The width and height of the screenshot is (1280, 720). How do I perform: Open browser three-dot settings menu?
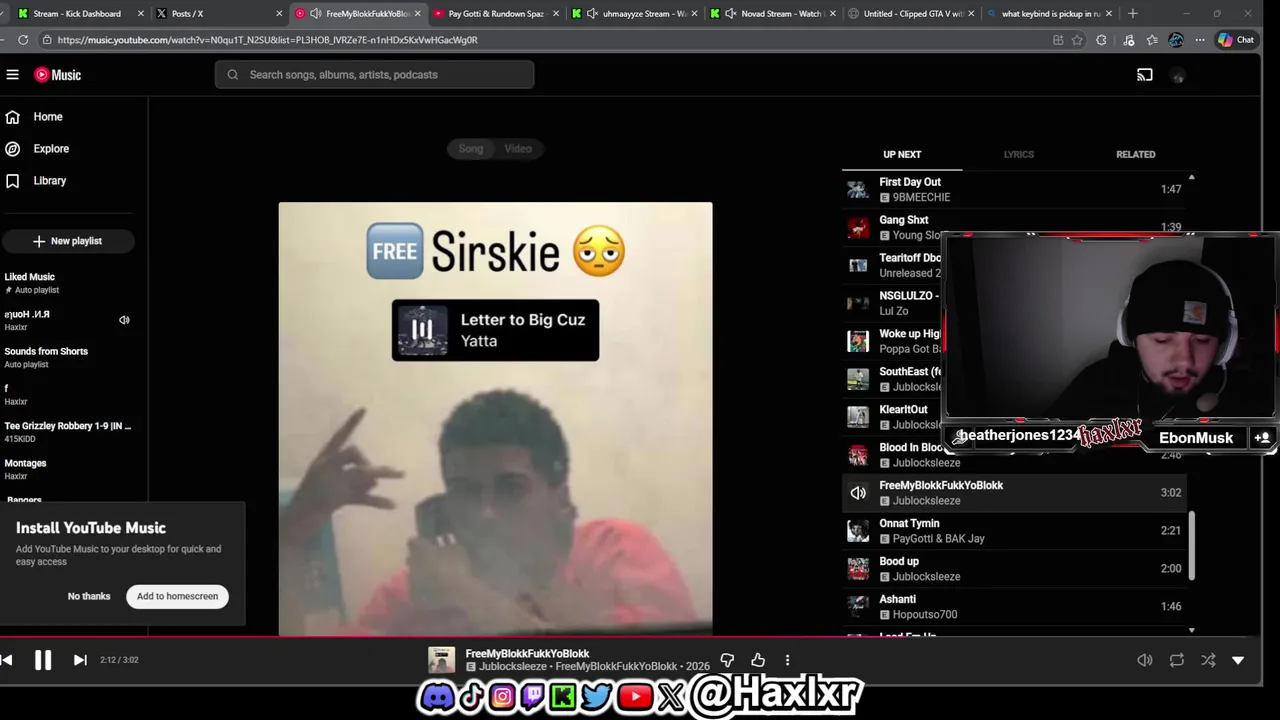pos(1200,40)
